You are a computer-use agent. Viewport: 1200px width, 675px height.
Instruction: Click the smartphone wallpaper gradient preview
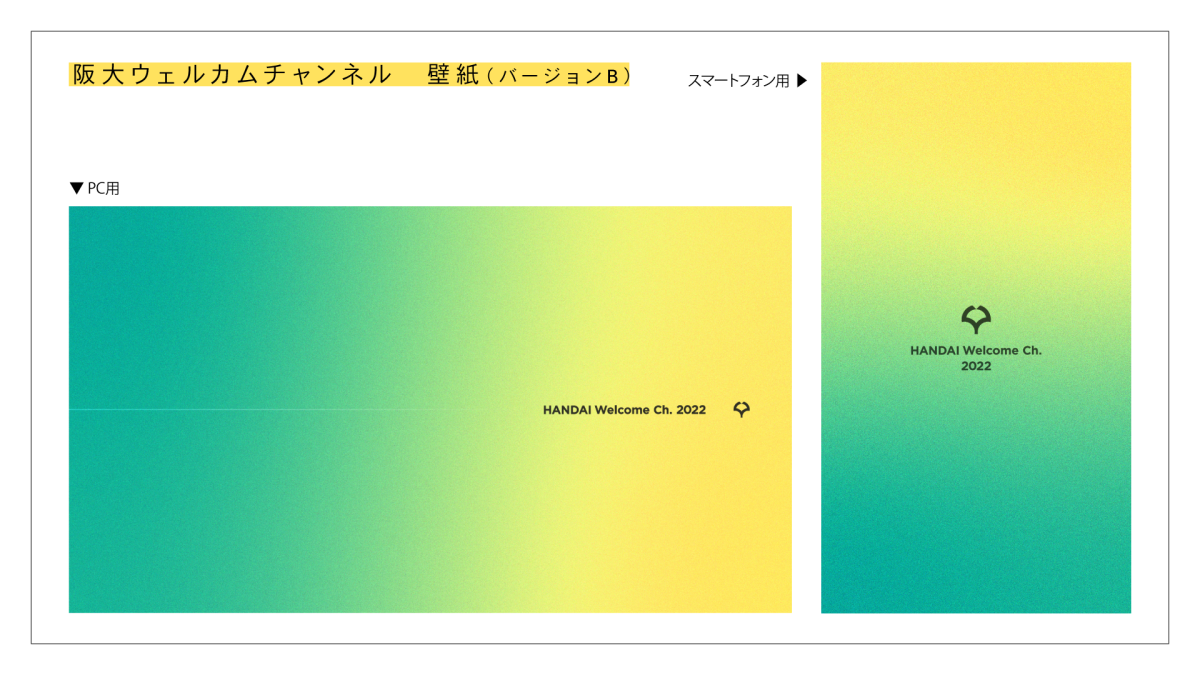click(x=976, y=337)
